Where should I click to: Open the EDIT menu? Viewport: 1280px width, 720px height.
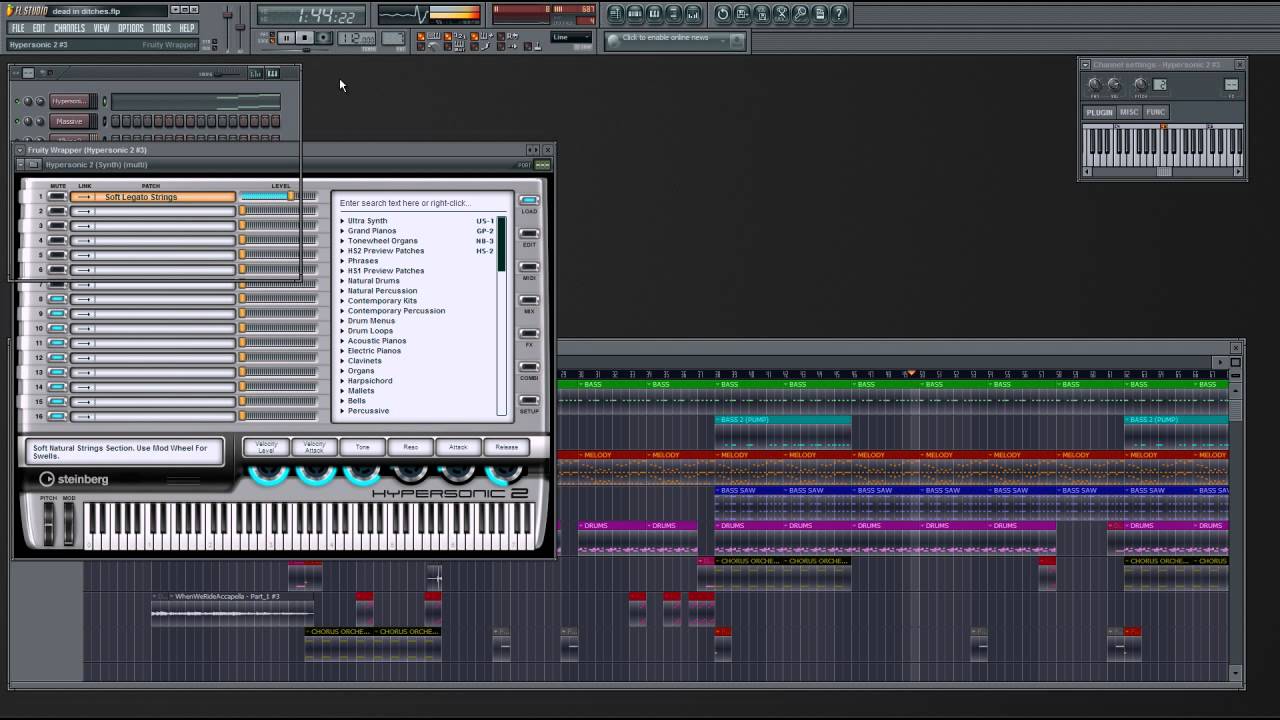pyautogui.click(x=39, y=28)
